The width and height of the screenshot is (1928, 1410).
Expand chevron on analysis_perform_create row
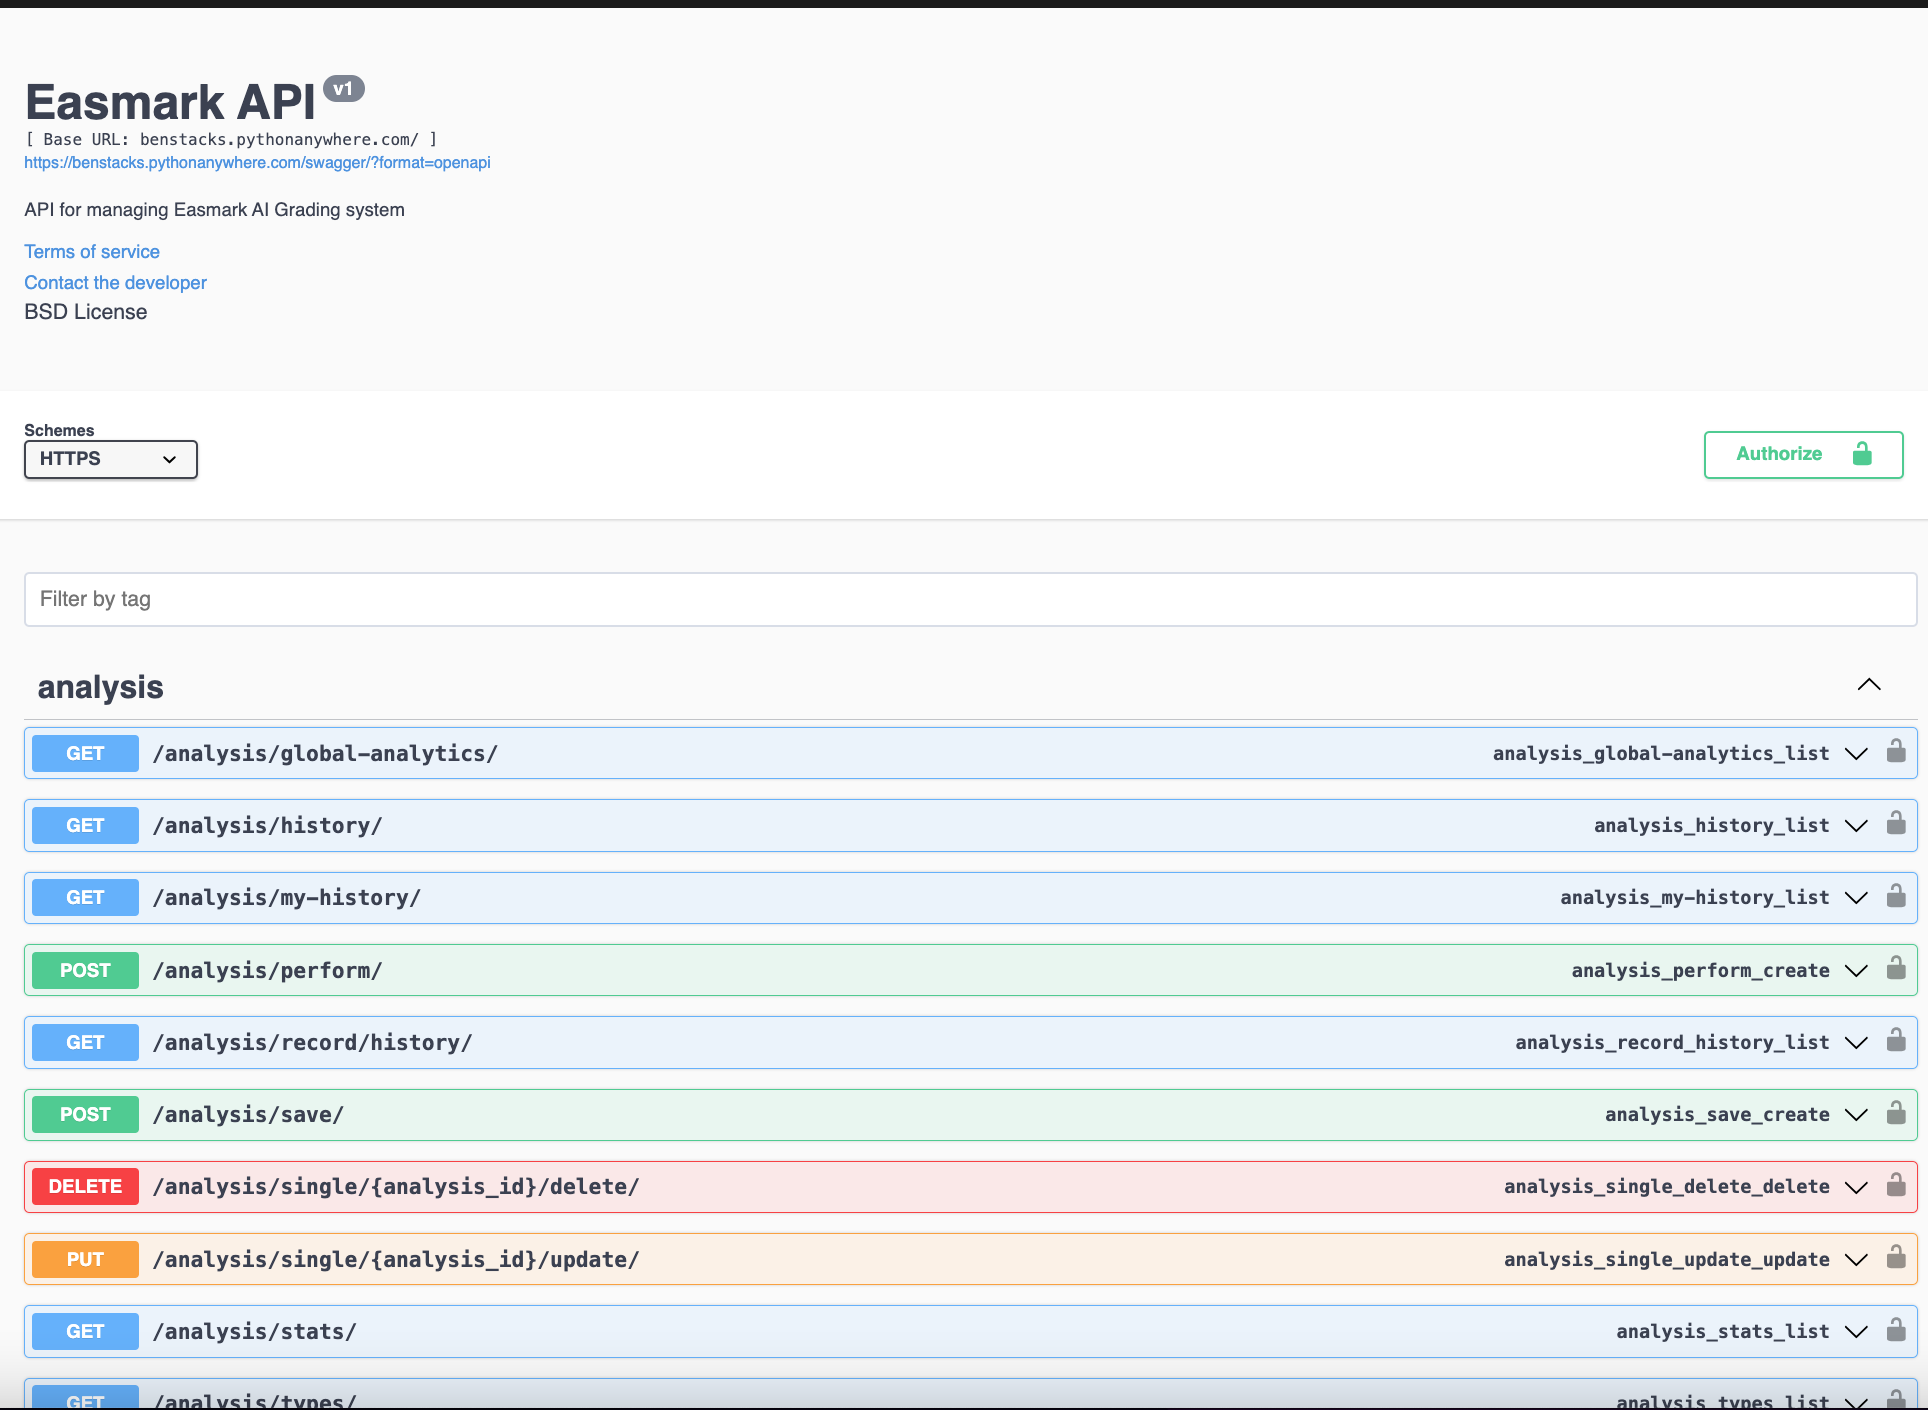(1856, 970)
